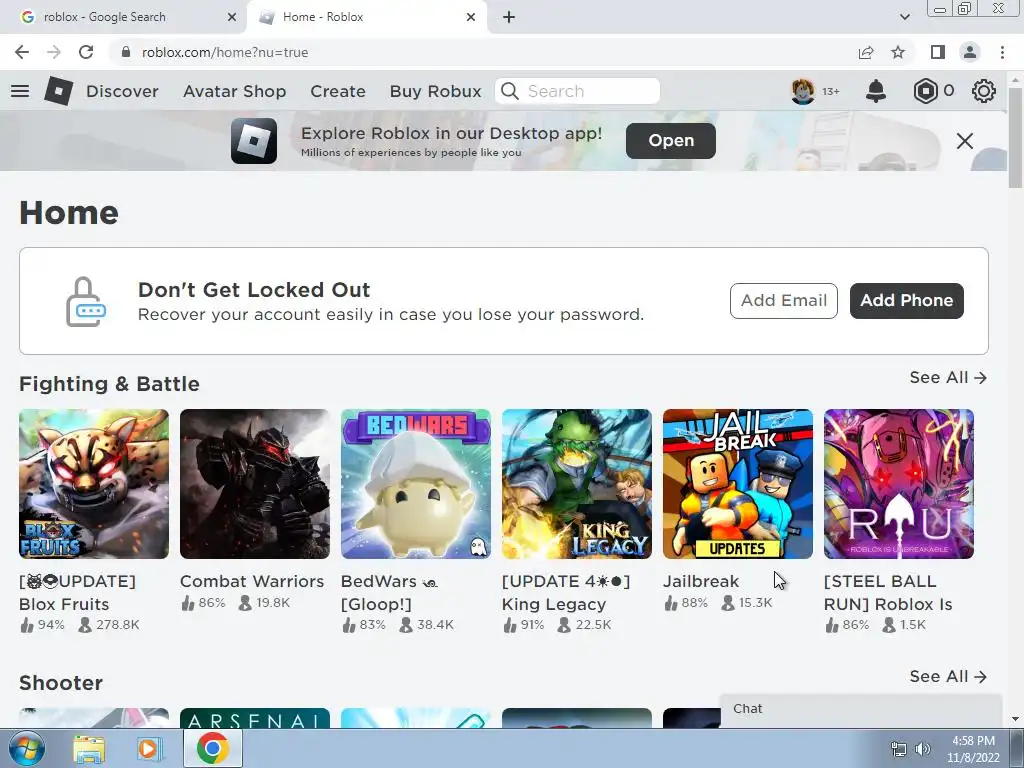Close the roblox Google Search tab
Image resolution: width=1024 pixels, height=768 pixels.
tap(232, 17)
